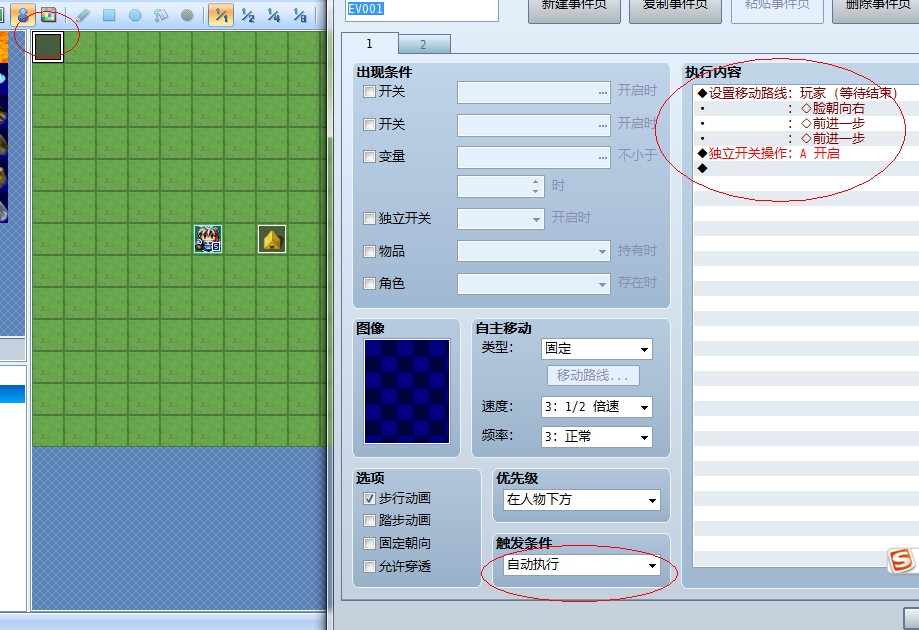Open the 优先级 dropdown showing 在人物下方
Viewport: 919px width, 630px height.
(x=581, y=500)
